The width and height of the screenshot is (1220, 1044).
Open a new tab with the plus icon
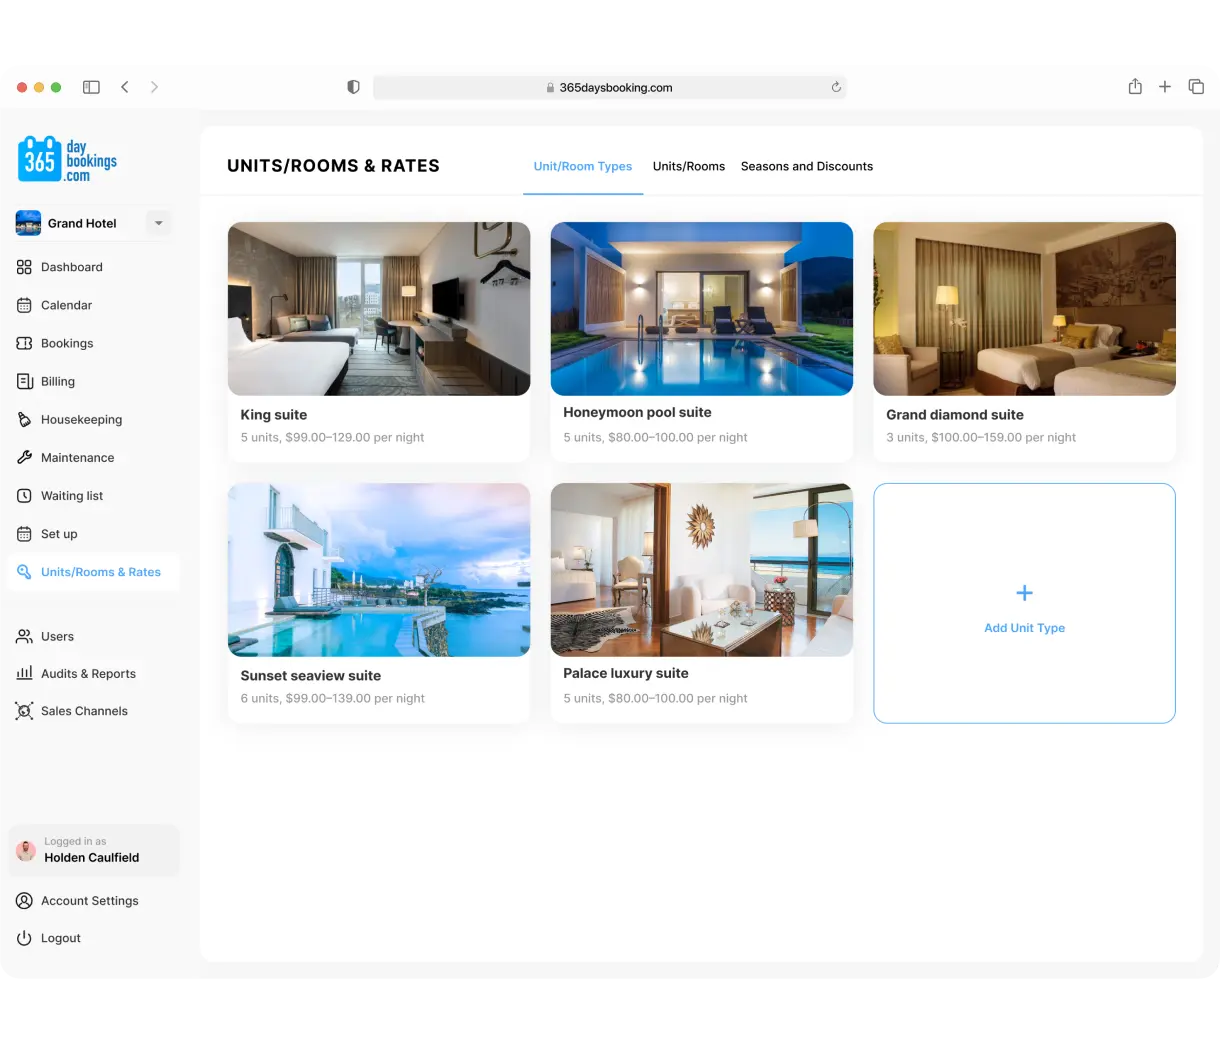(x=1165, y=87)
